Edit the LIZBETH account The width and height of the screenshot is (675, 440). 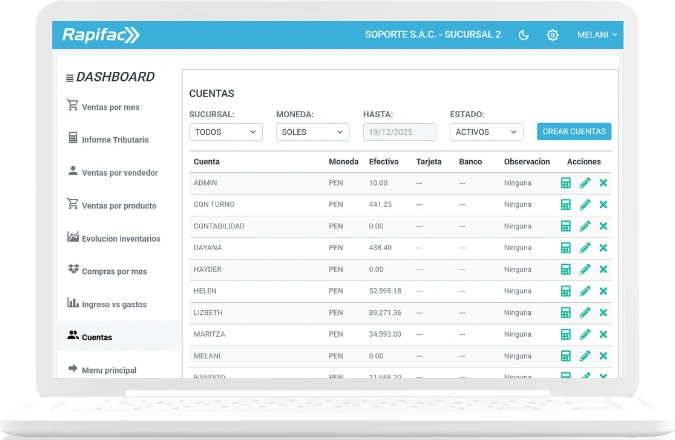click(x=585, y=313)
